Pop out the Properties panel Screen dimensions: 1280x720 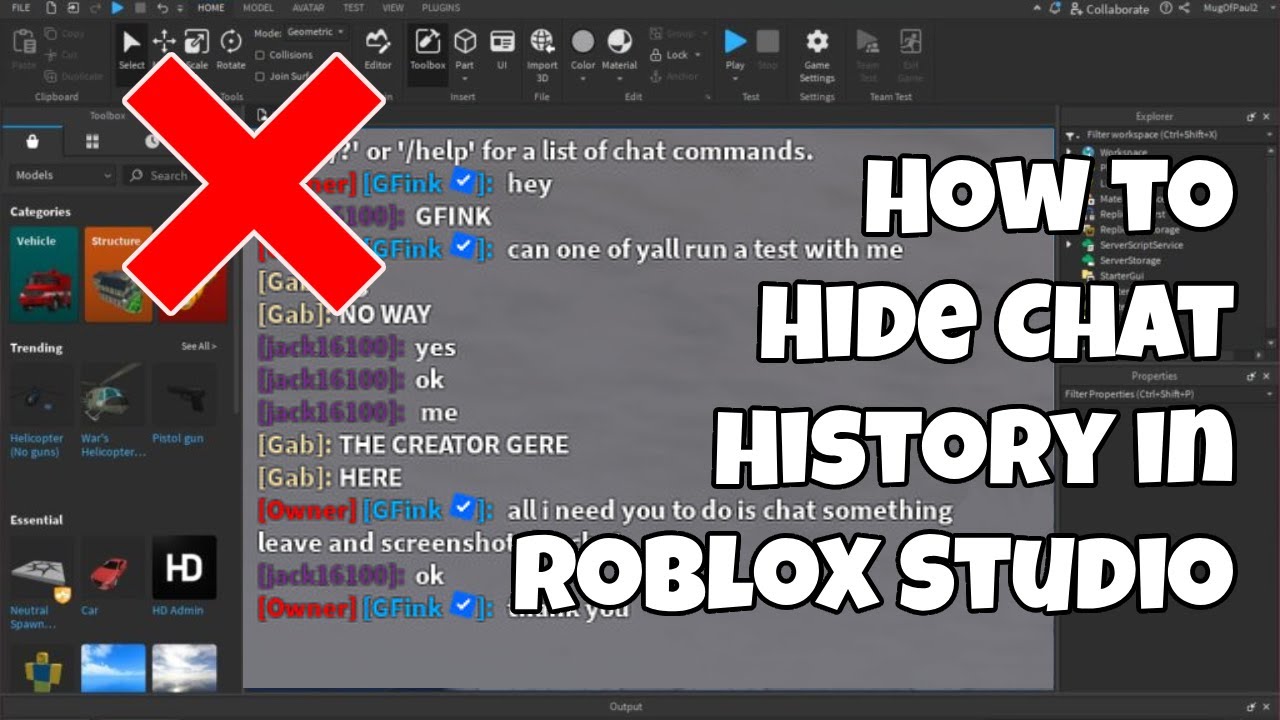coord(1251,376)
